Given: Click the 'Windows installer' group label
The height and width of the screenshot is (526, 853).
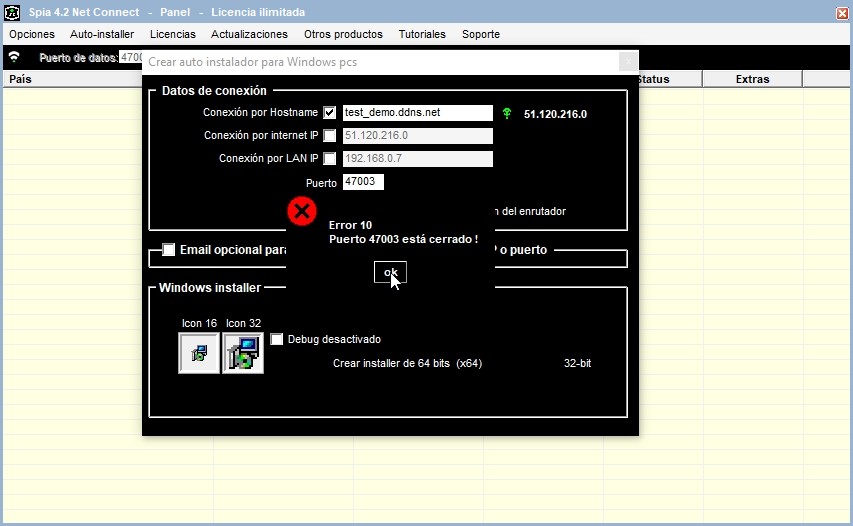Looking at the screenshot, I should tap(210, 288).
